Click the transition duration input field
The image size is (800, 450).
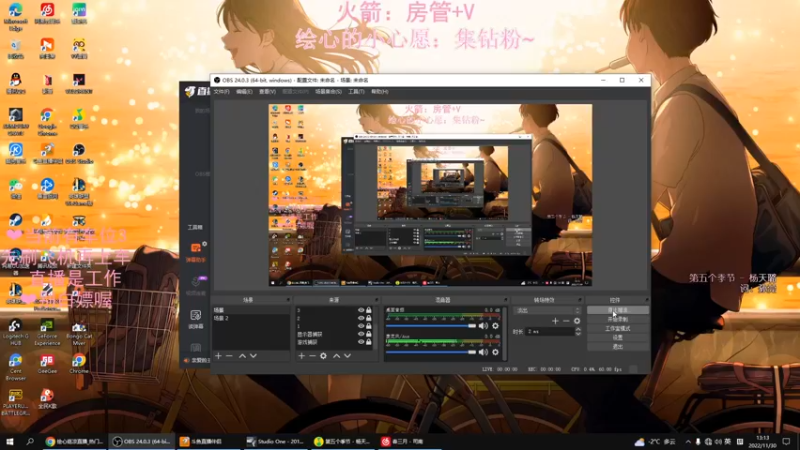click(550, 332)
